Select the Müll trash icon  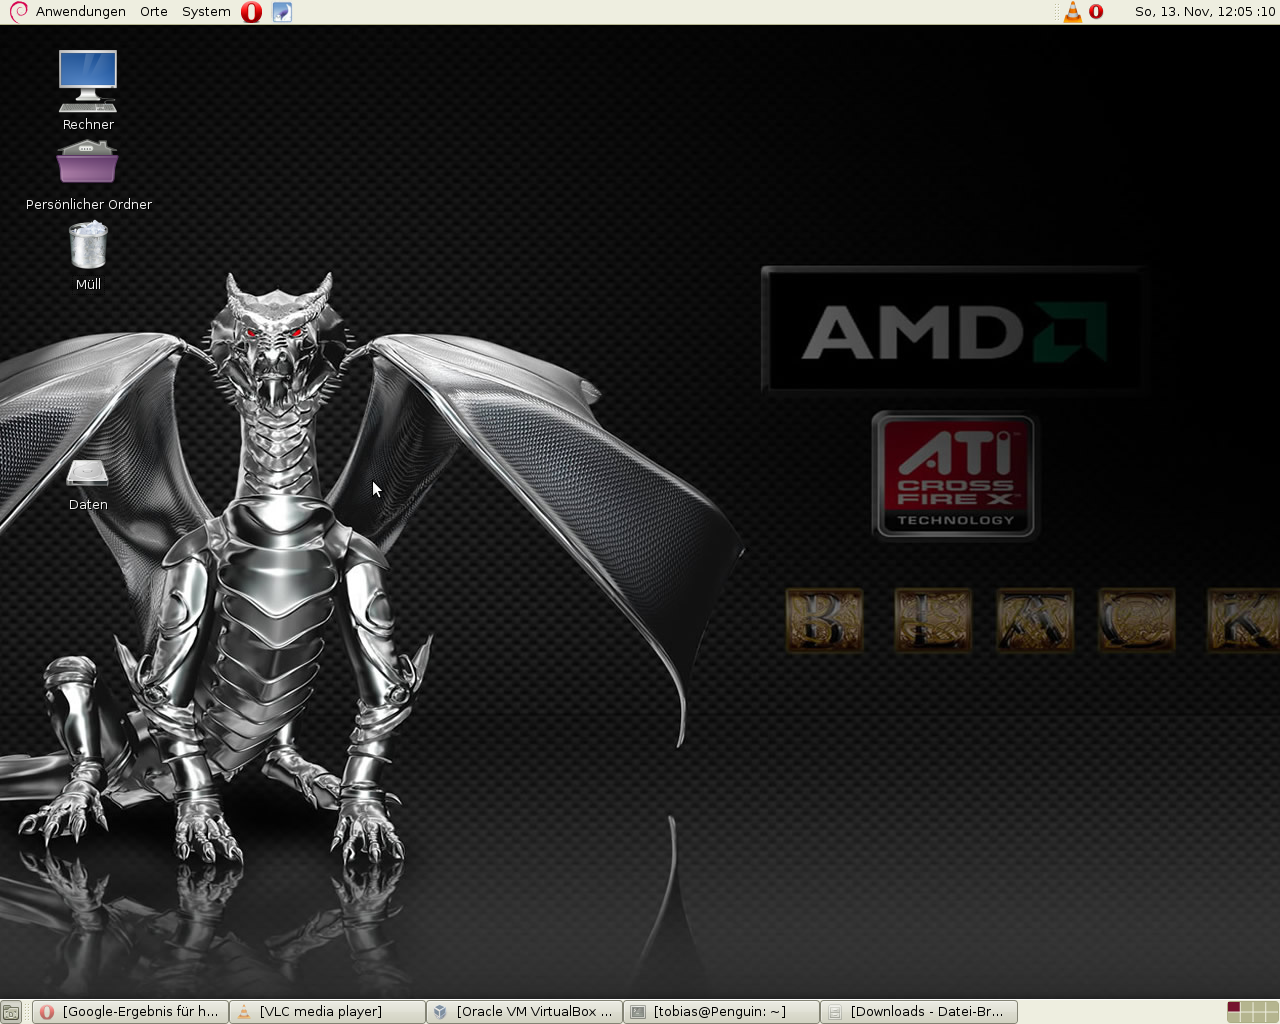(x=88, y=246)
